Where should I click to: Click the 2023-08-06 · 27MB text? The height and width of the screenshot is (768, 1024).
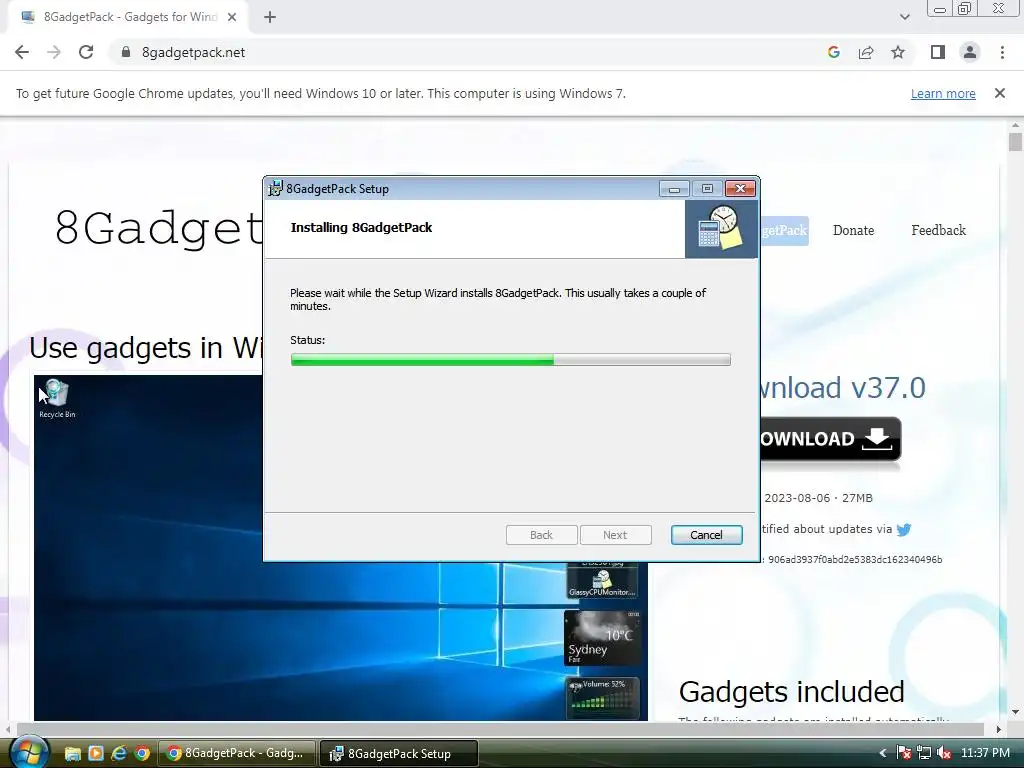818,498
